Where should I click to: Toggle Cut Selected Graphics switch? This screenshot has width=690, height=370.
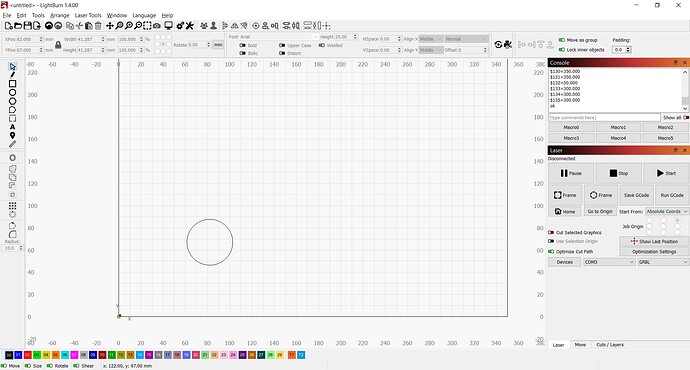click(551, 232)
